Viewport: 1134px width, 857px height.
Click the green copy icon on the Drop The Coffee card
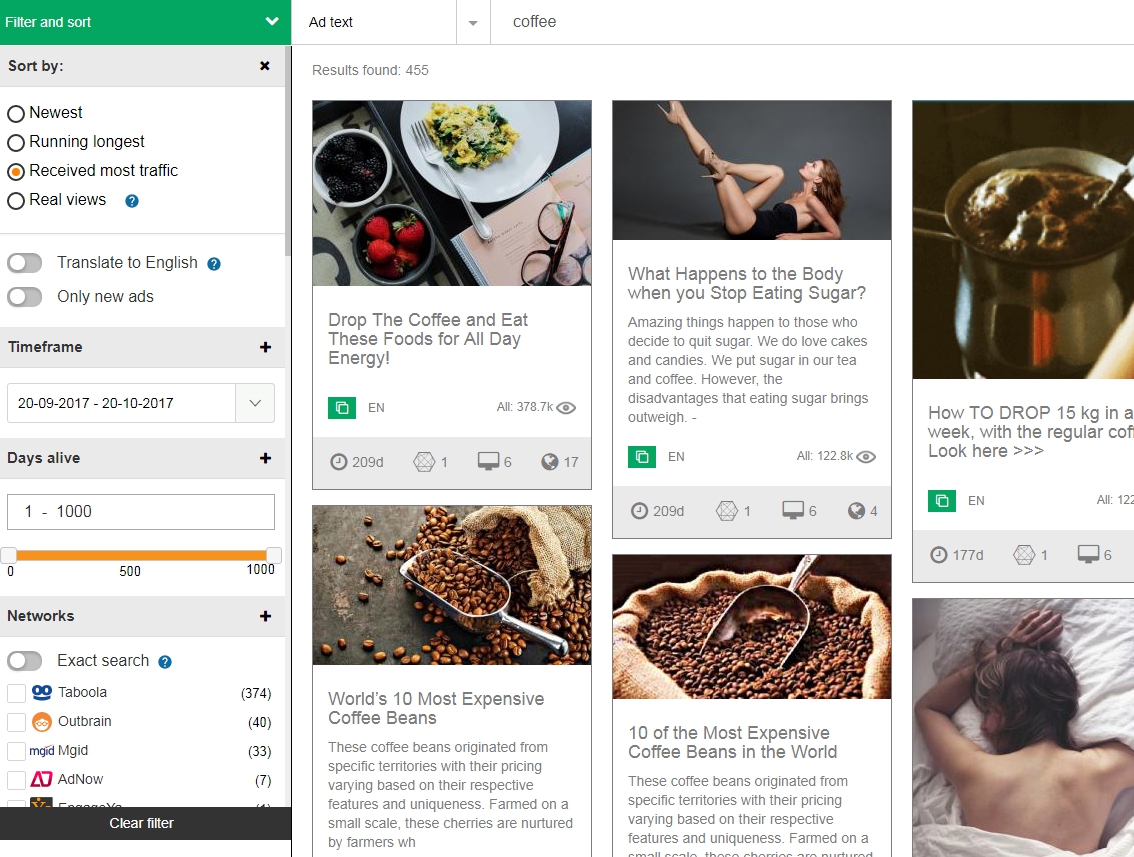[x=342, y=408]
